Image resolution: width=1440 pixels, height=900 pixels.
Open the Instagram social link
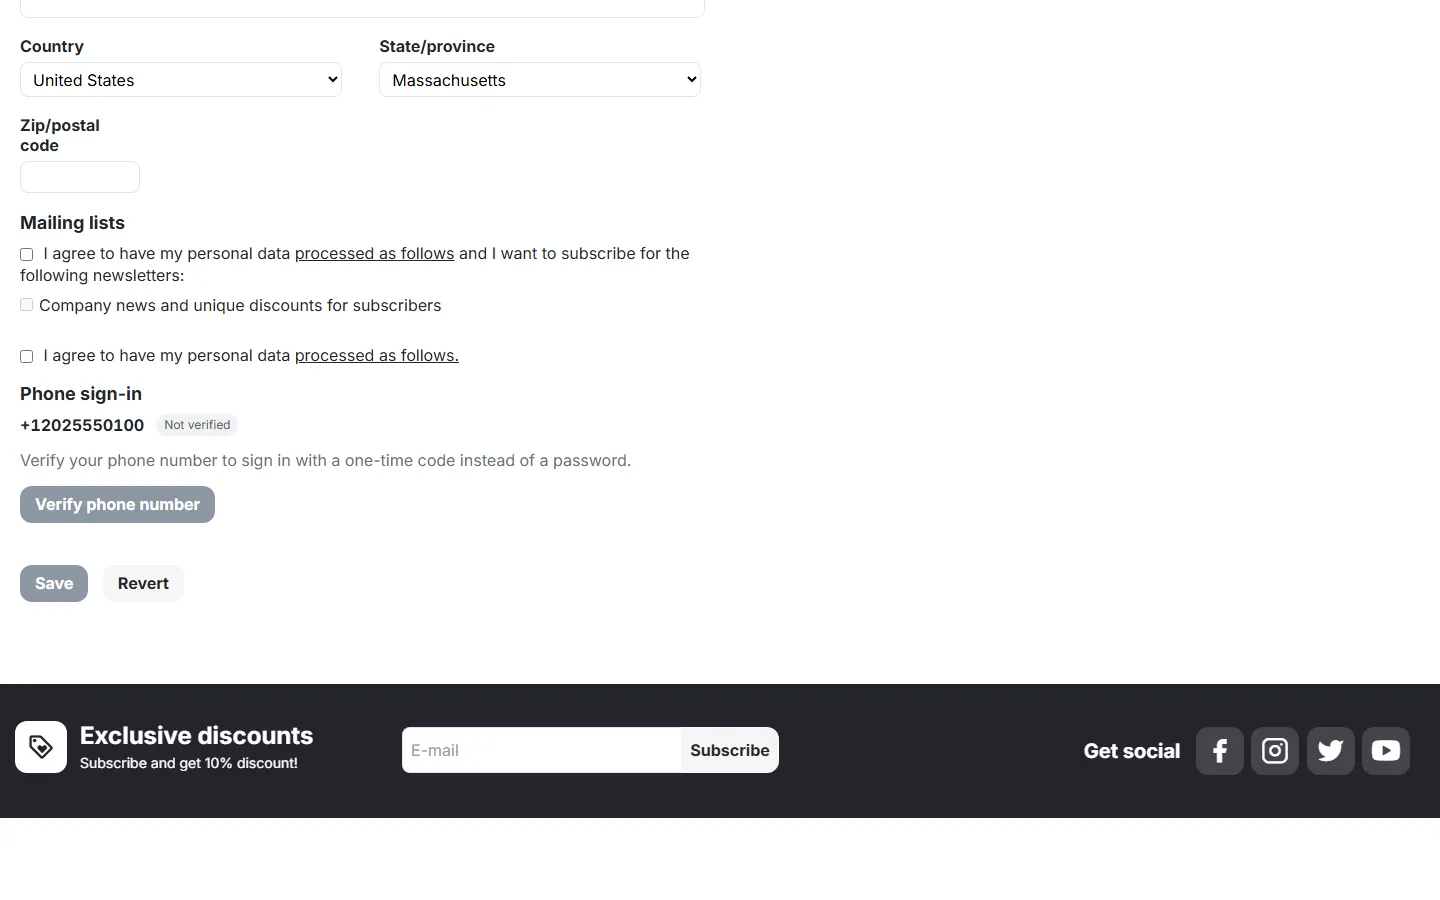[1275, 751]
